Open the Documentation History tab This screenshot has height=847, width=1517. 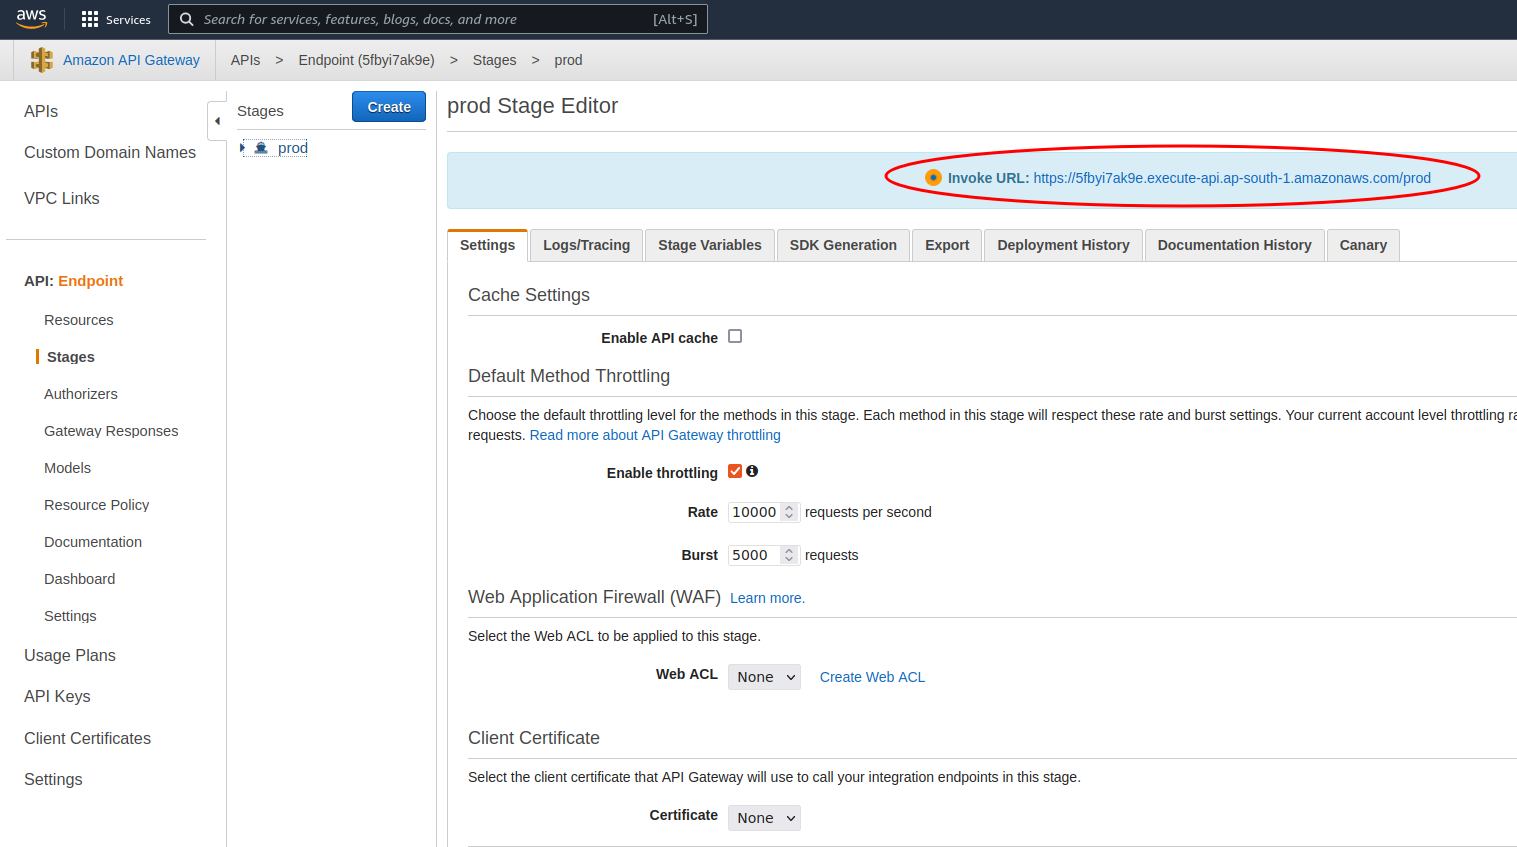coord(1234,245)
